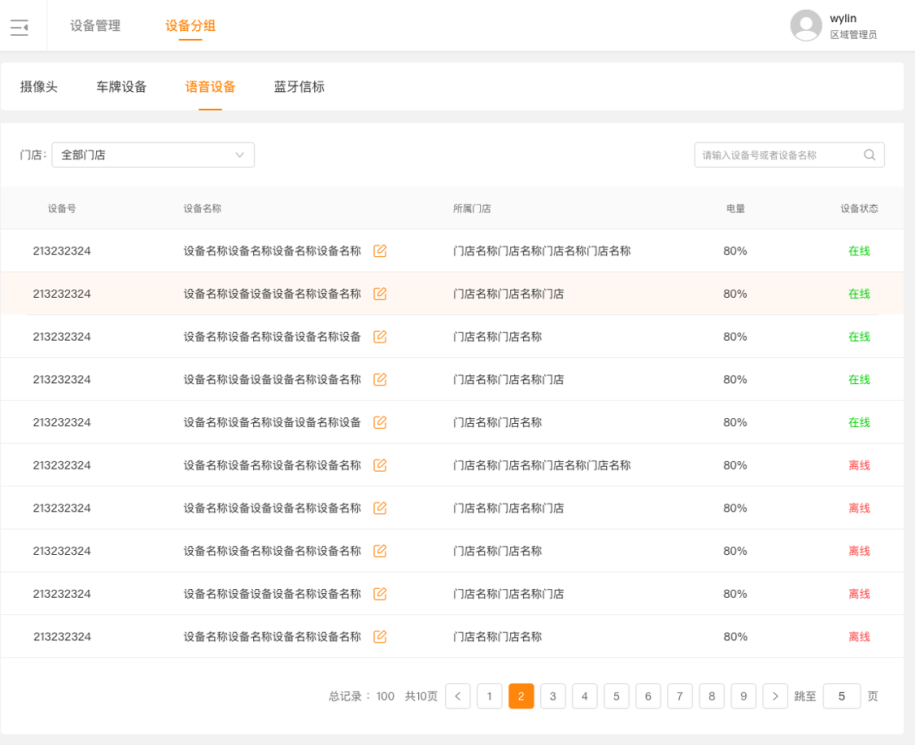This screenshot has width=915, height=745.
Task: Select the 语音设备 tab
Action: [208, 87]
